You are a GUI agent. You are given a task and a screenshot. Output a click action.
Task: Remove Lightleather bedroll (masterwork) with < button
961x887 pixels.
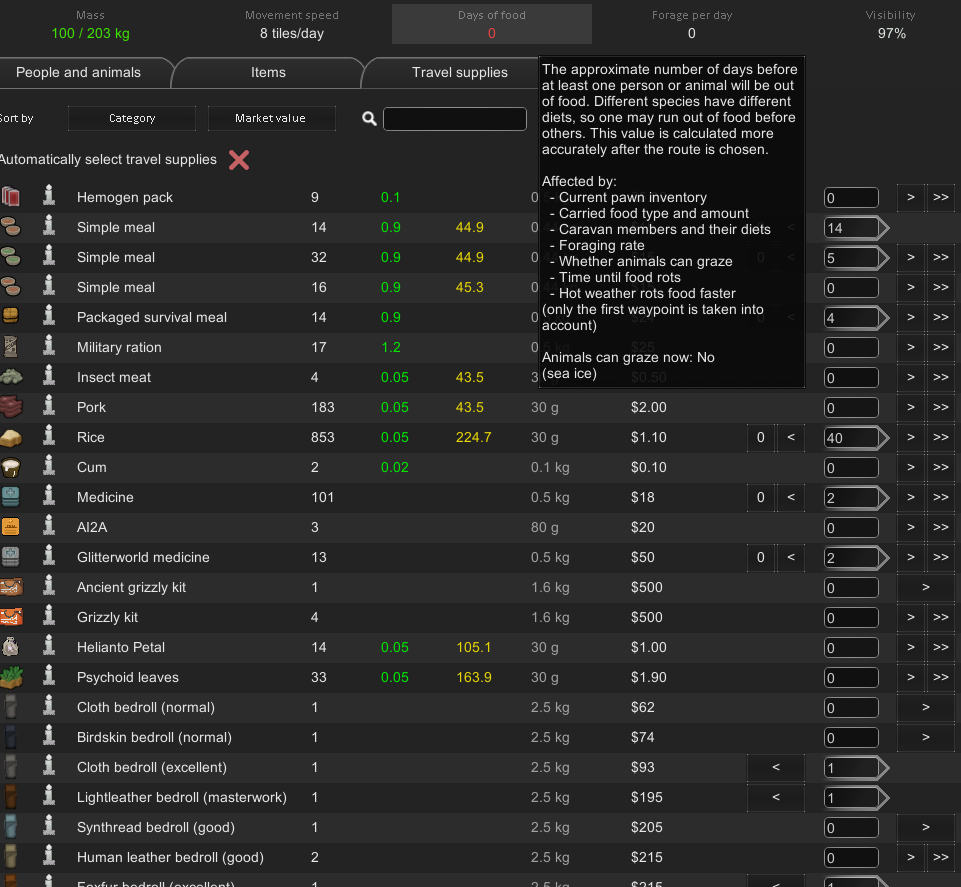click(x=776, y=798)
